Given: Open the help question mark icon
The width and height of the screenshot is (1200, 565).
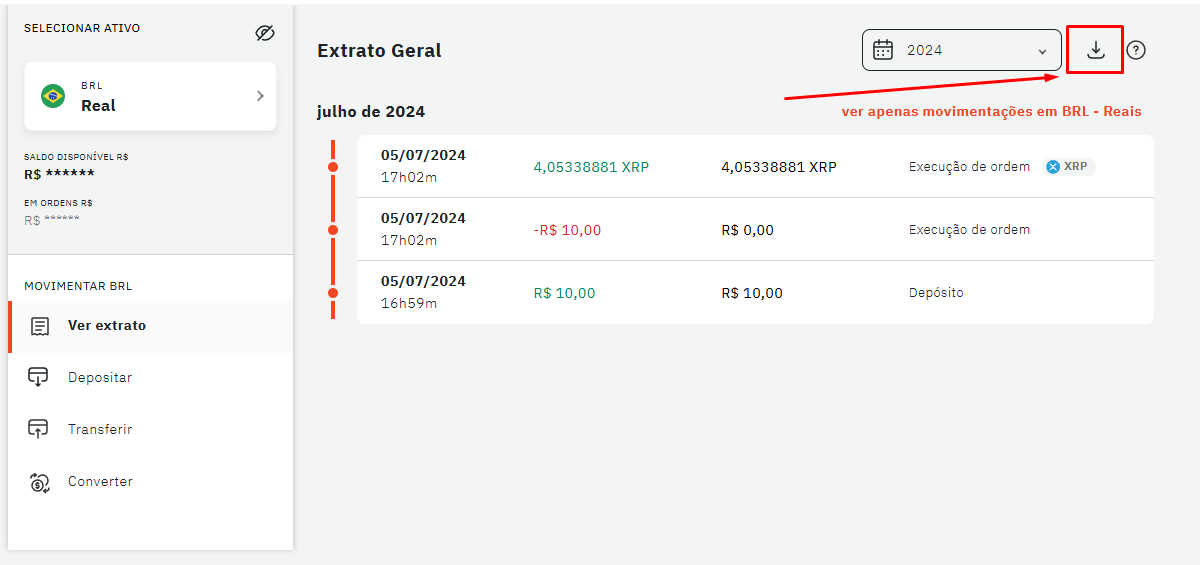Looking at the screenshot, I should (1136, 50).
